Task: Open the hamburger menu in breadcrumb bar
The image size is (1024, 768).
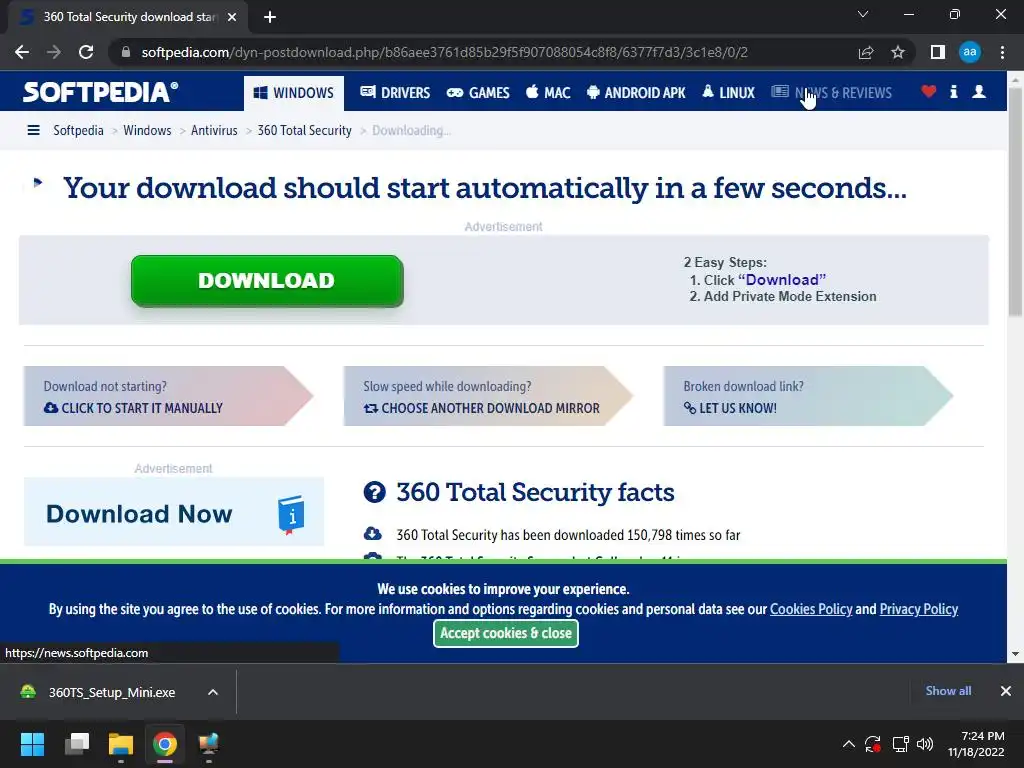Action: pos(33,131)
